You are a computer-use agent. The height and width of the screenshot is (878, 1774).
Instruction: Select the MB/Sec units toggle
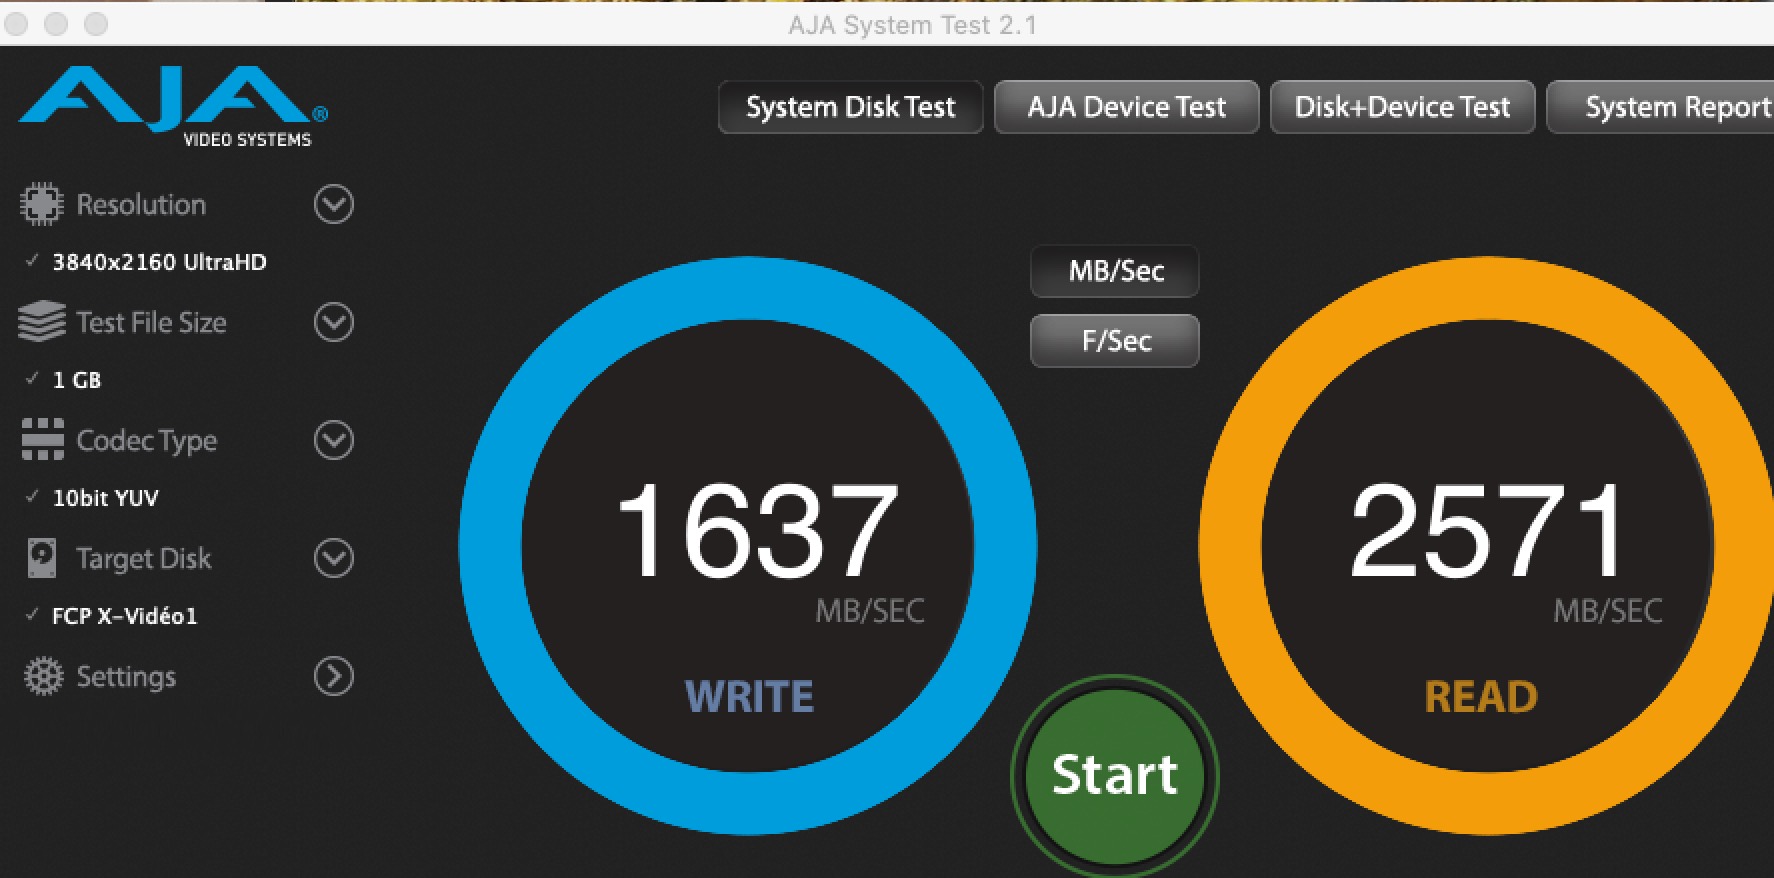[1115, 271]
